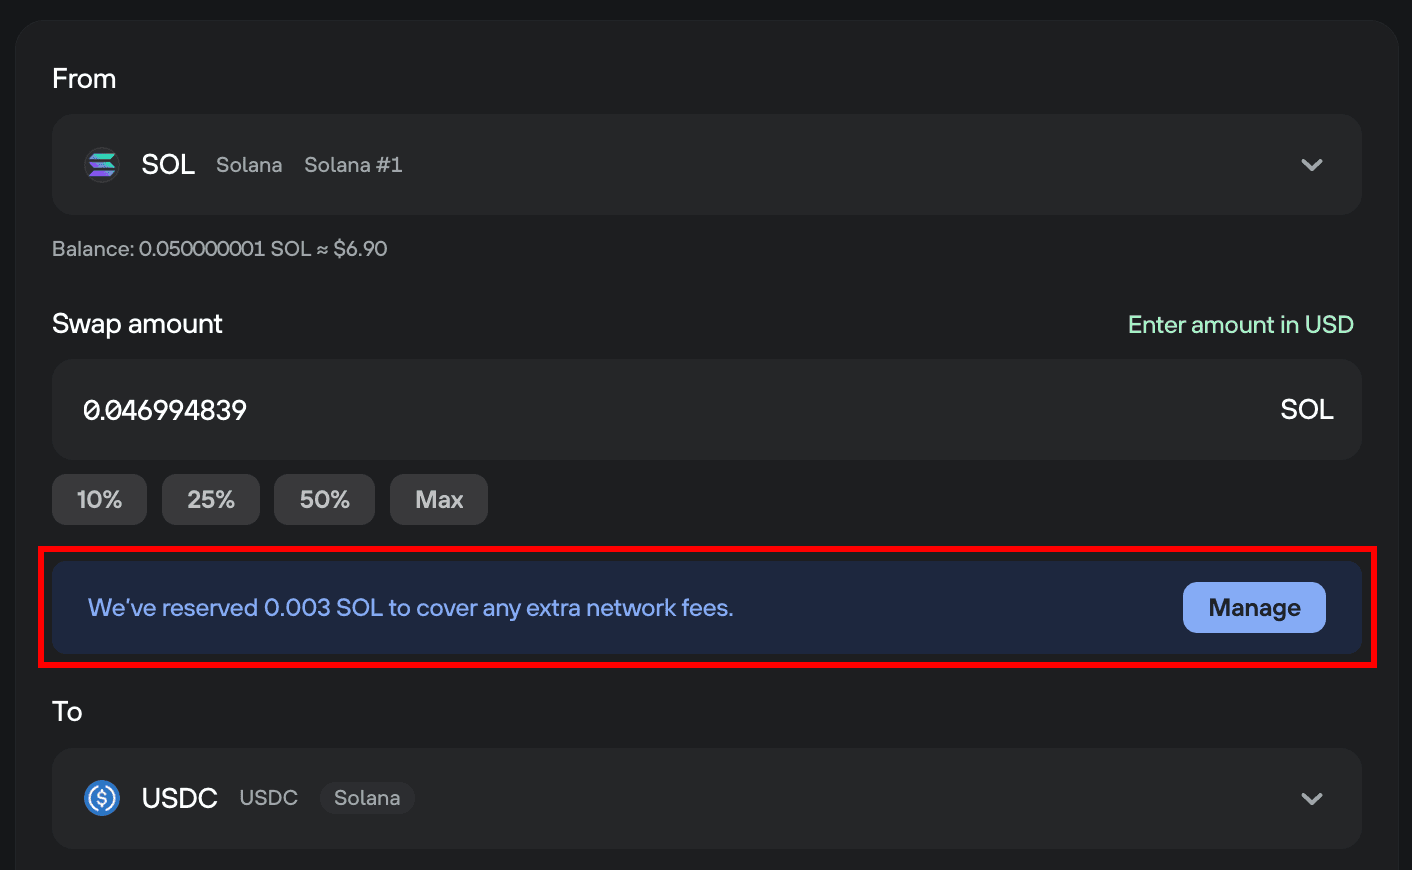
Task: Click the reserved 0.003 SOL fee notice
Action: click(x=410, y=608)
